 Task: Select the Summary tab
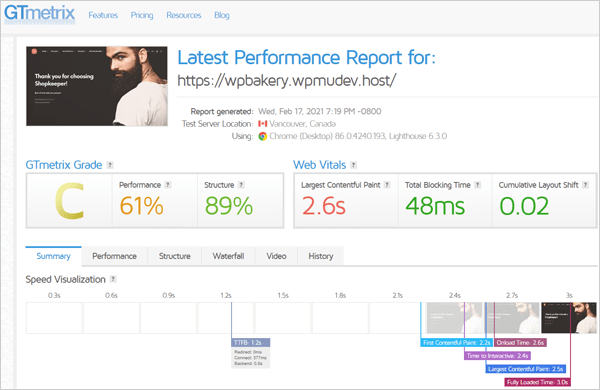click(x=54, y=256)
